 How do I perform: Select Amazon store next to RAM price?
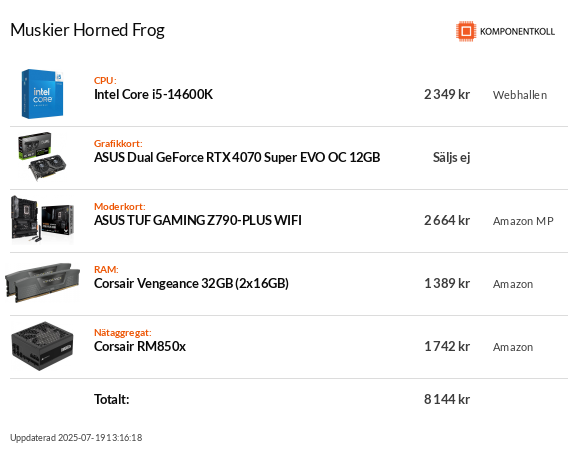click(x=513, y=284)
